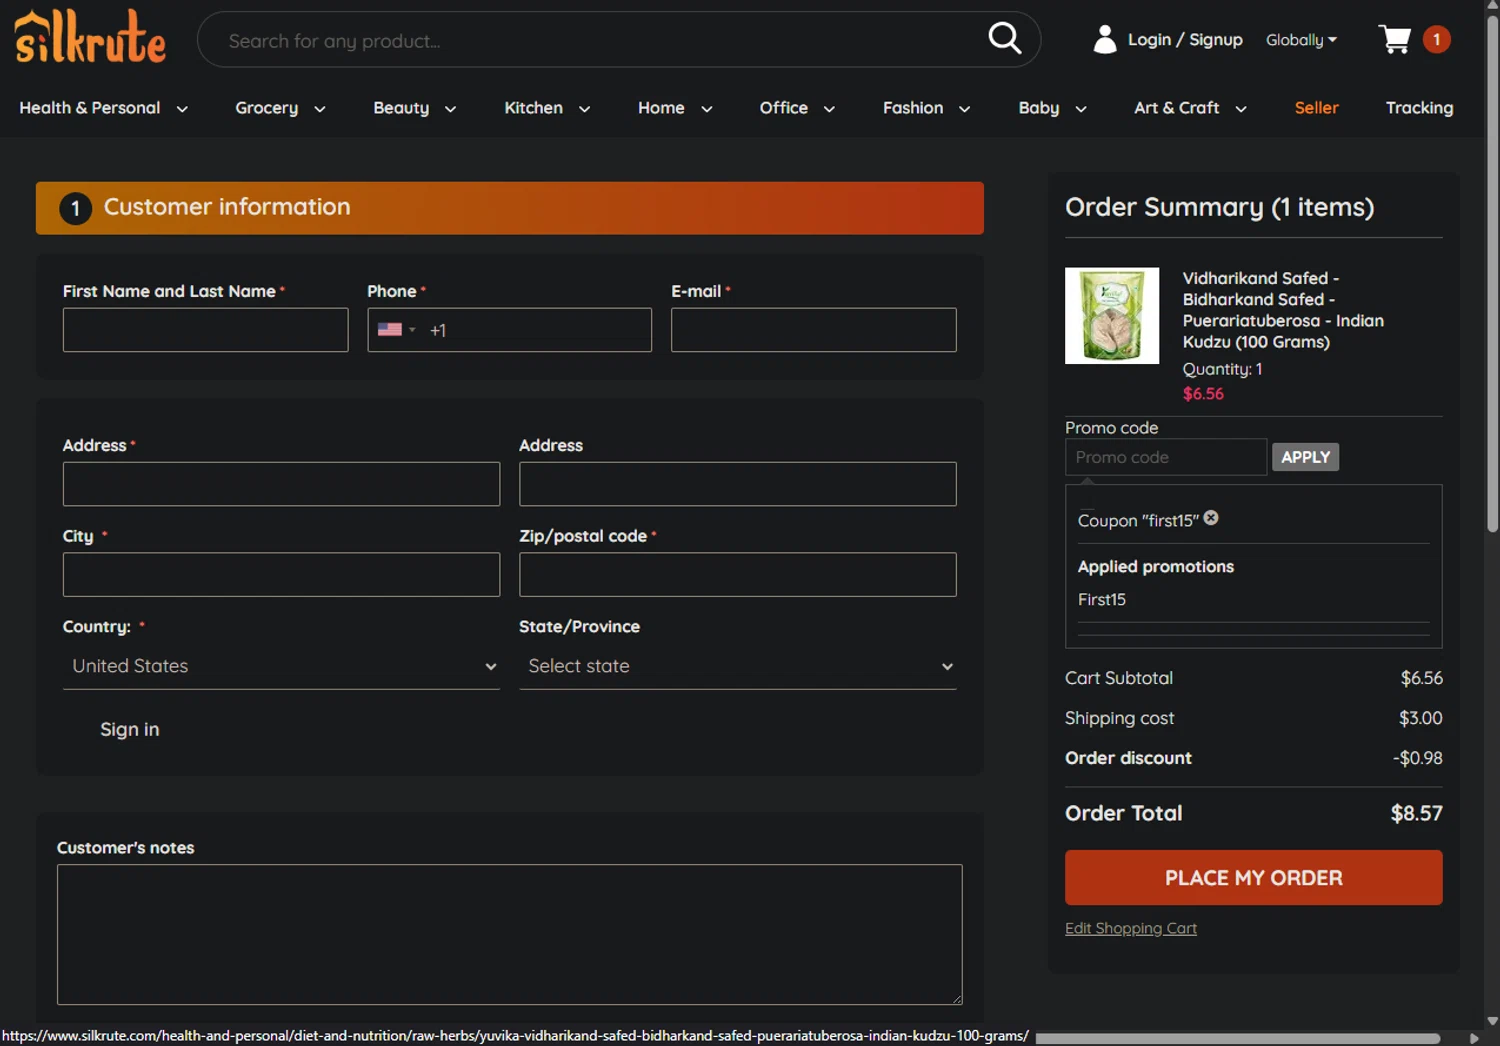This screenshot has height=1046, width=1500.
Task: Click Login / Signup
Action: 1185,40
